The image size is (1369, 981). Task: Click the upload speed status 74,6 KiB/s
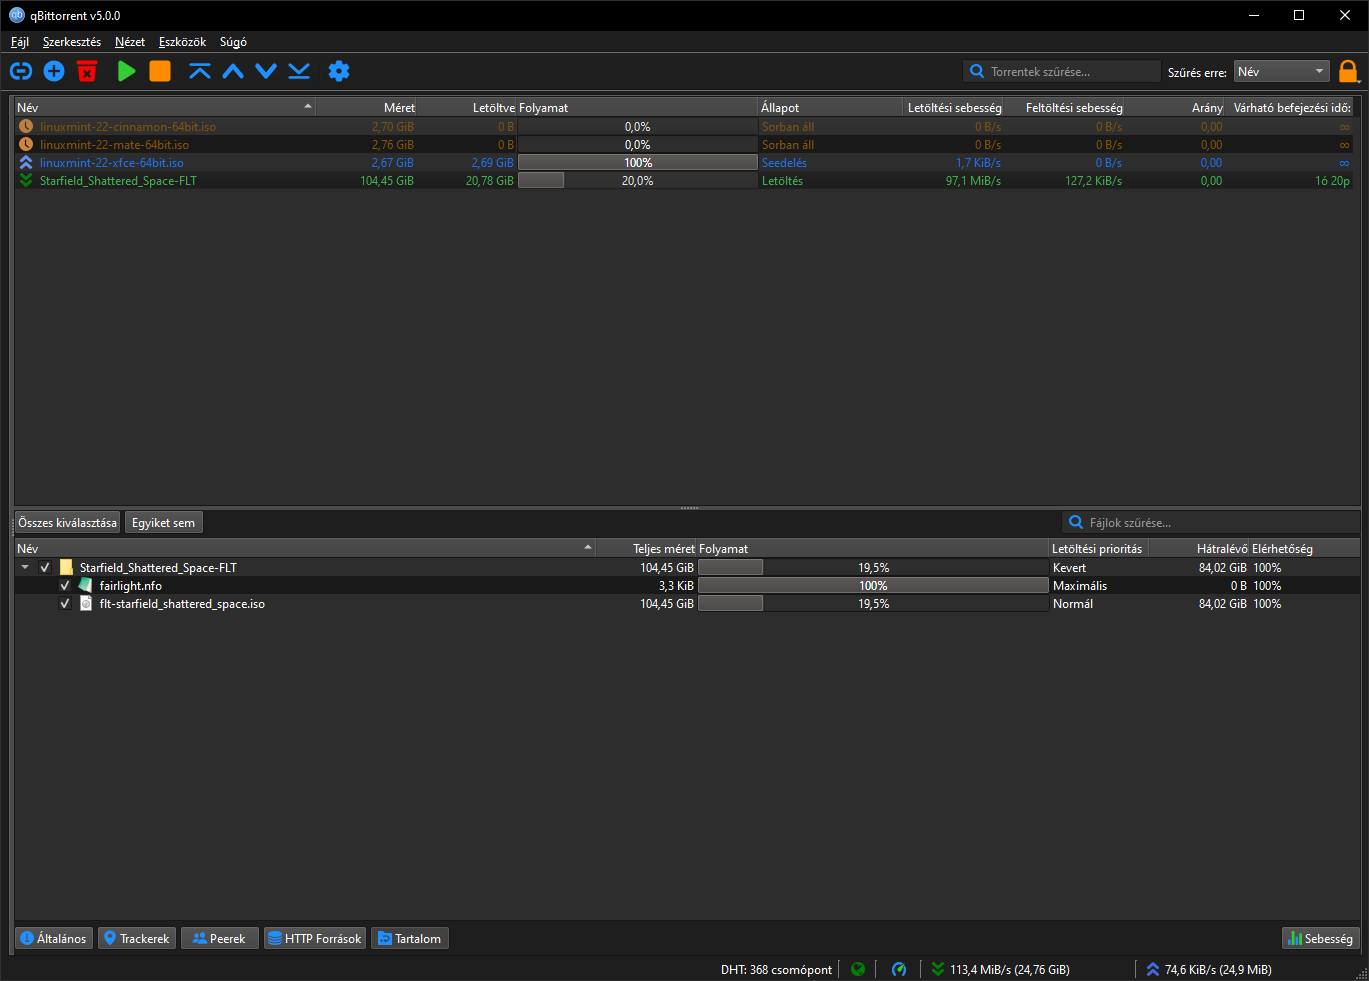coord(1209,969)
